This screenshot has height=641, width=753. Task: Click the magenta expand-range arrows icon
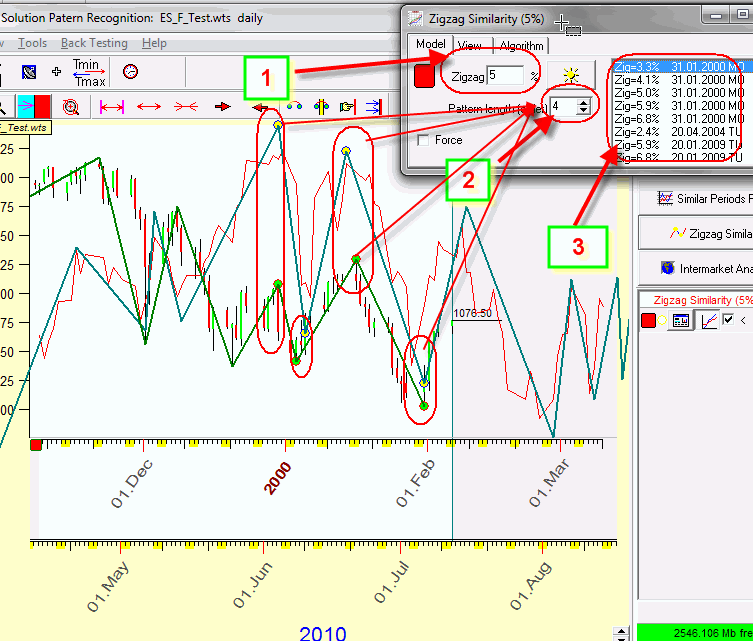(x=112, y=106)
